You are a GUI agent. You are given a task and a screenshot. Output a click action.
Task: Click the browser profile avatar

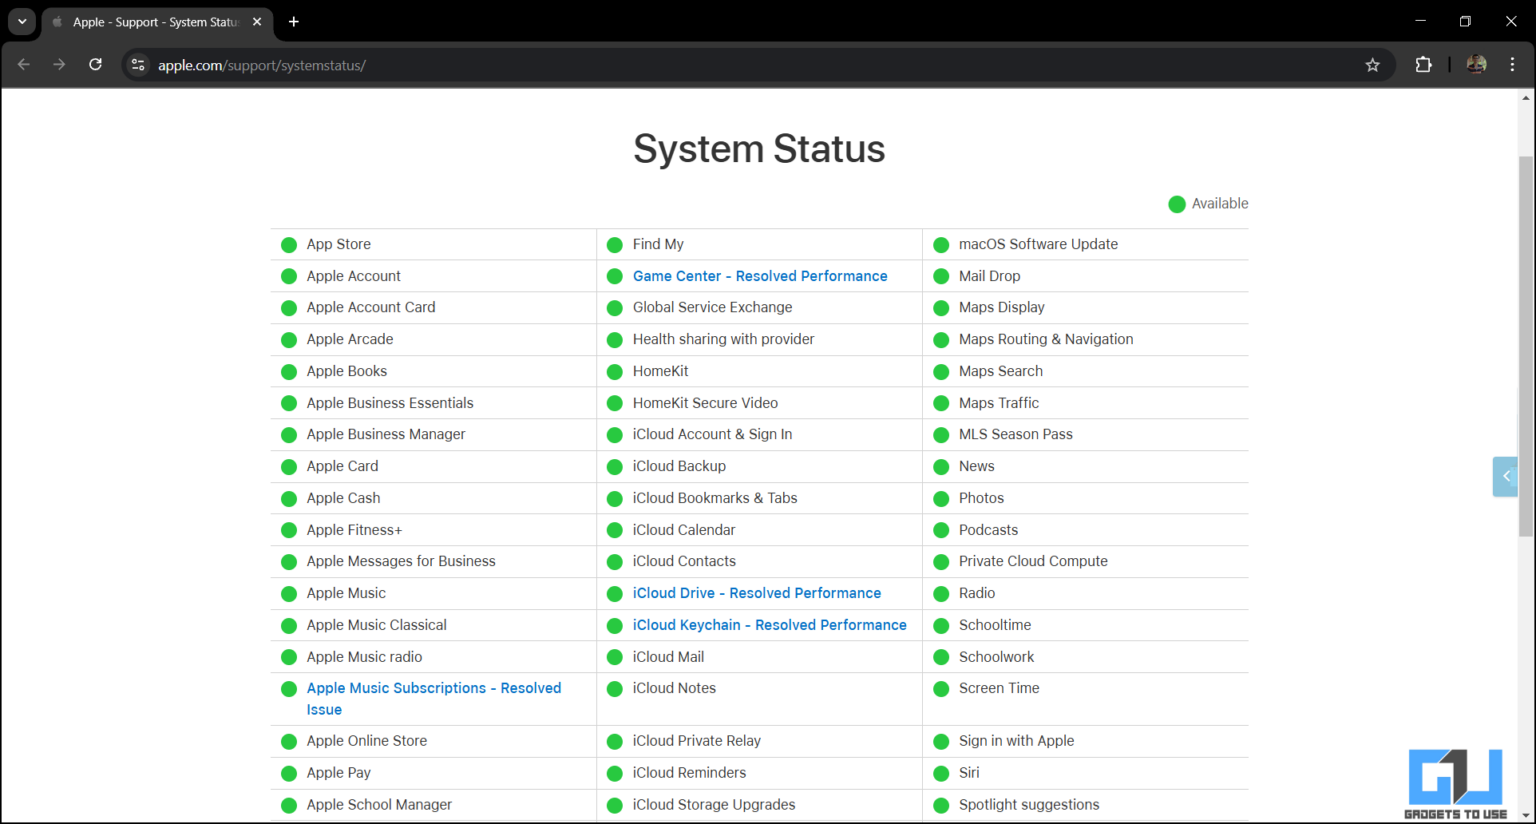(1476, 63)
